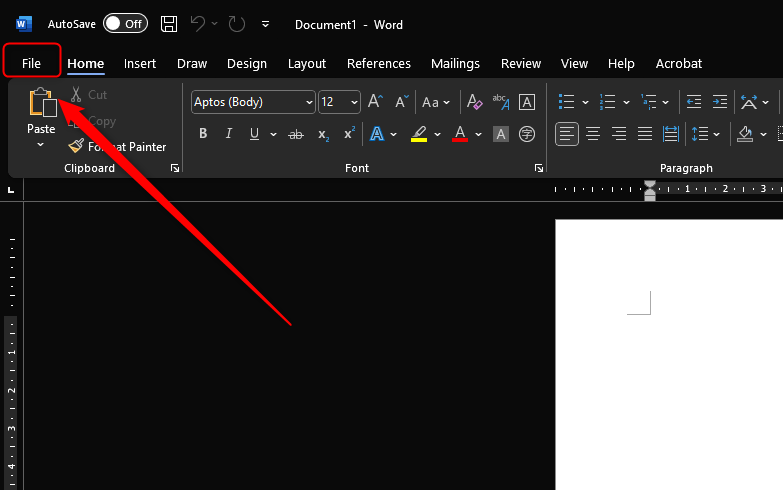783x490 pixels.
Task: Switch to the Draw tab
Action: (192, 63)
